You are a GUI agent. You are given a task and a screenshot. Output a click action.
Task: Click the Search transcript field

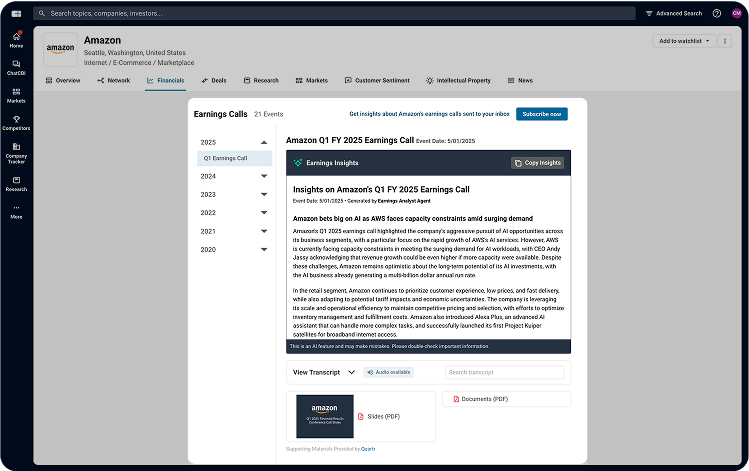[506, 372]
